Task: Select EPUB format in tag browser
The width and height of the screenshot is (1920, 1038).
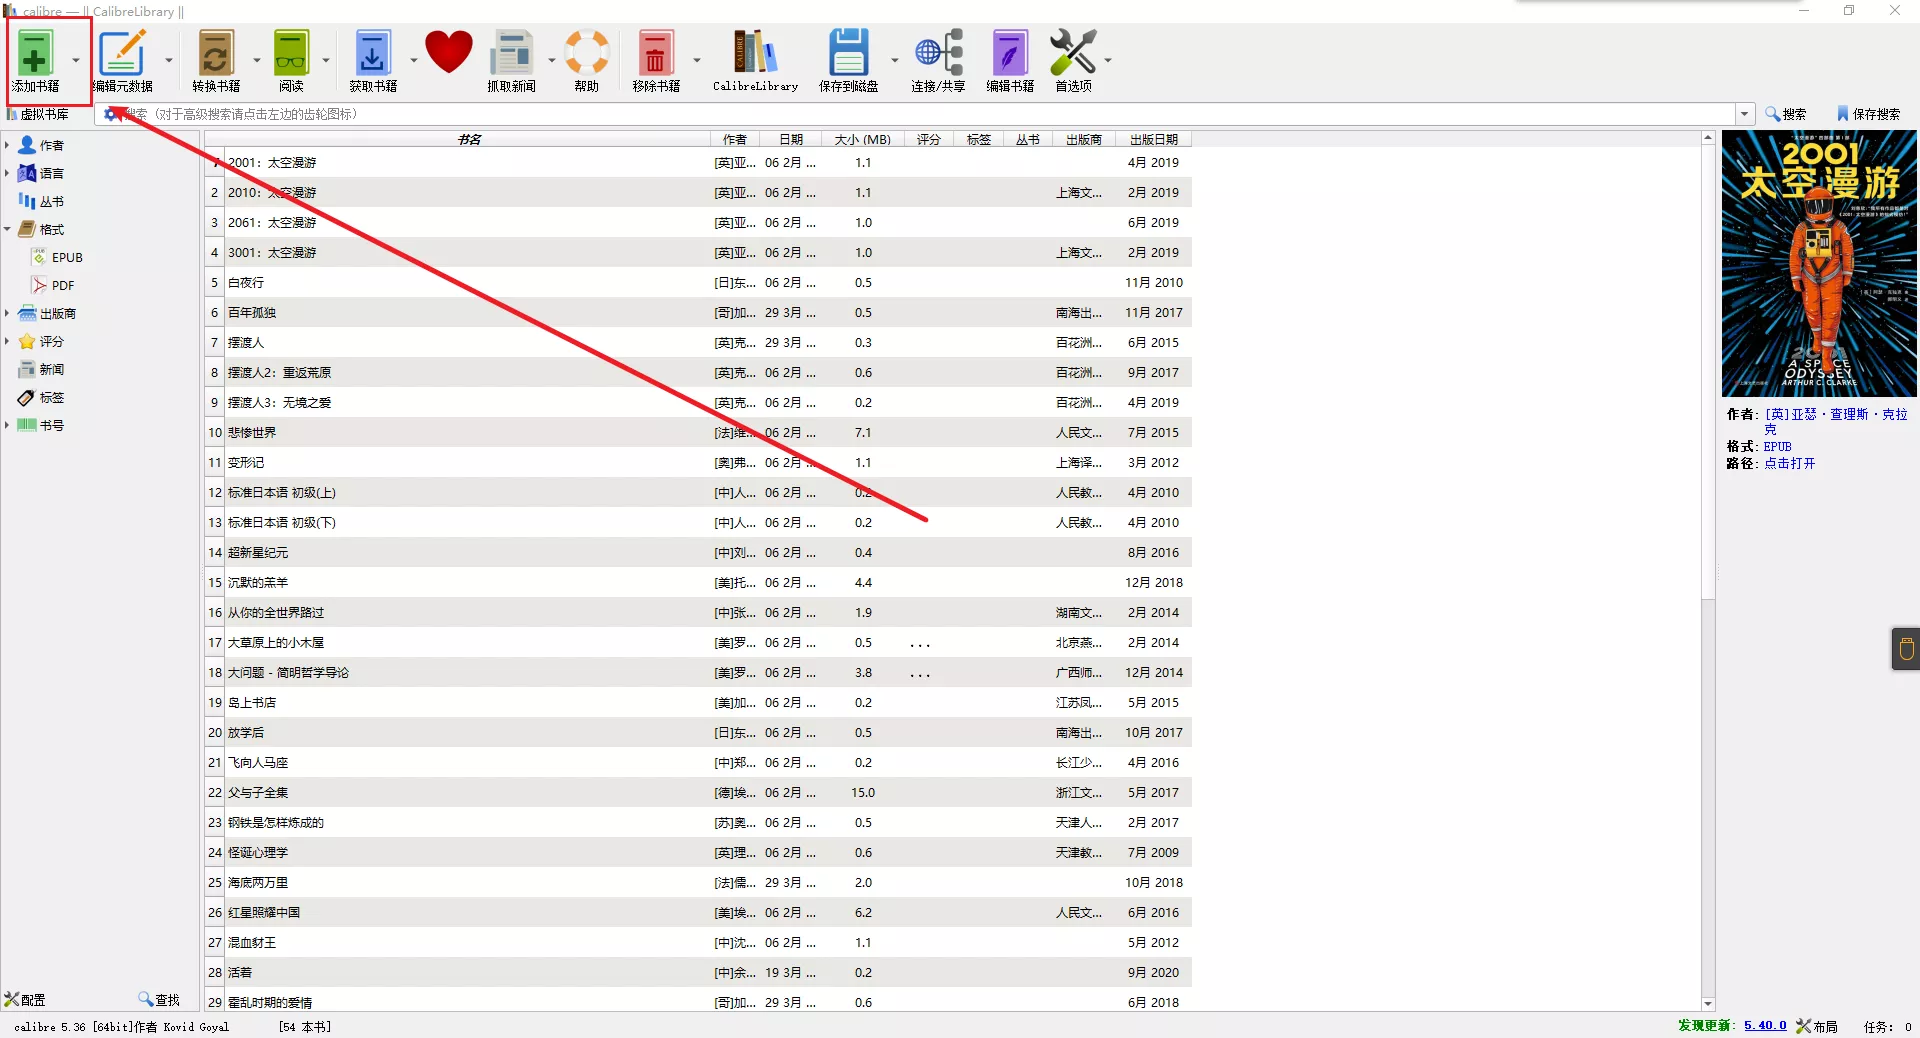Action: [x=66, y=257]
